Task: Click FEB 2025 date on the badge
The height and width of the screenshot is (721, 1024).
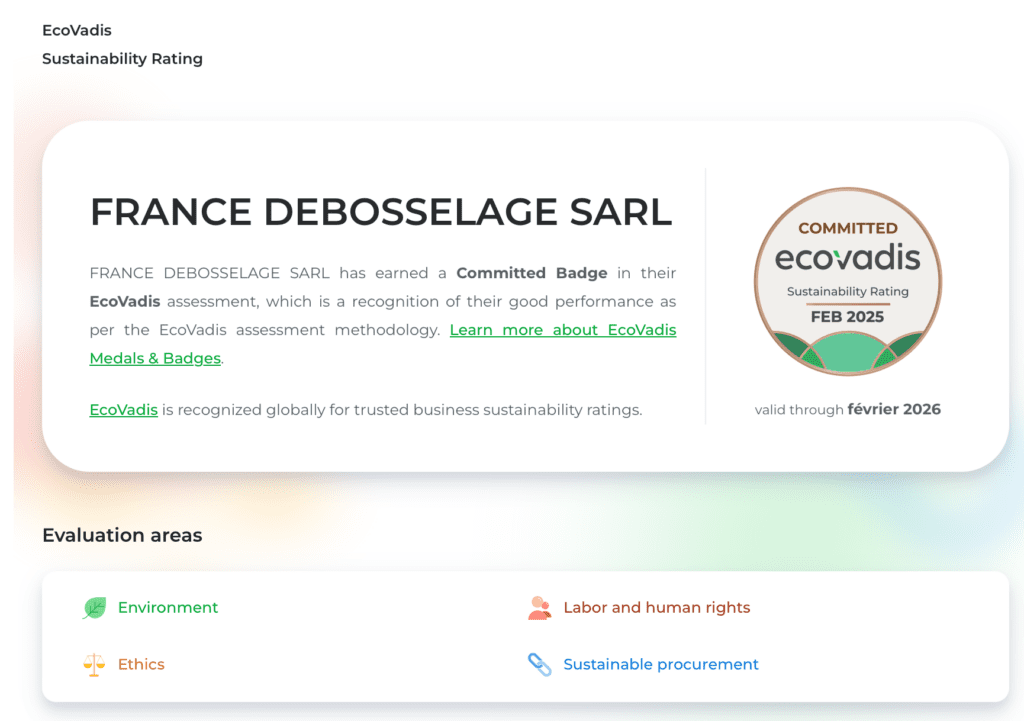Action: tap(847, 317)
